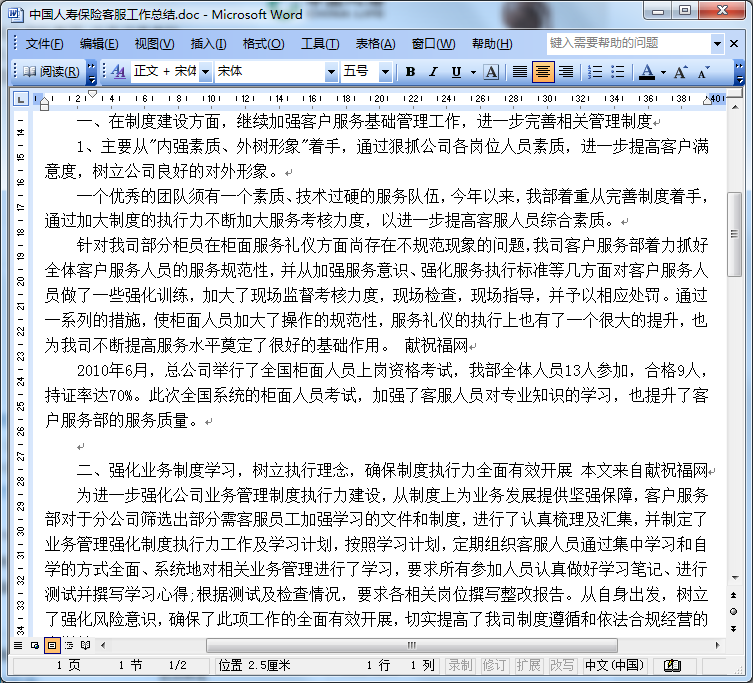Toggle numbered list
The image size is (753, 683).
(x=595, y=72)
